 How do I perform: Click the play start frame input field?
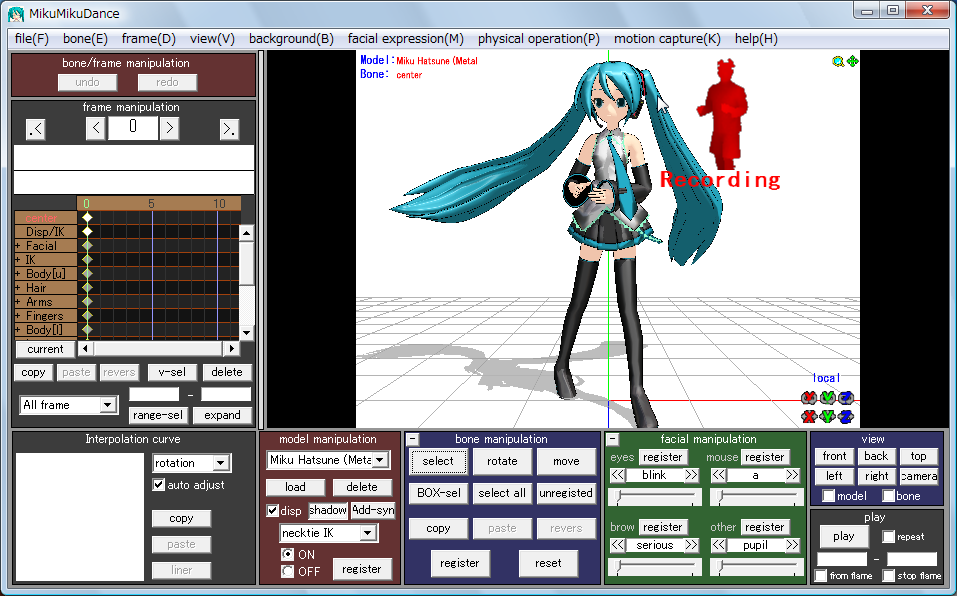click(x=842, y=559)
